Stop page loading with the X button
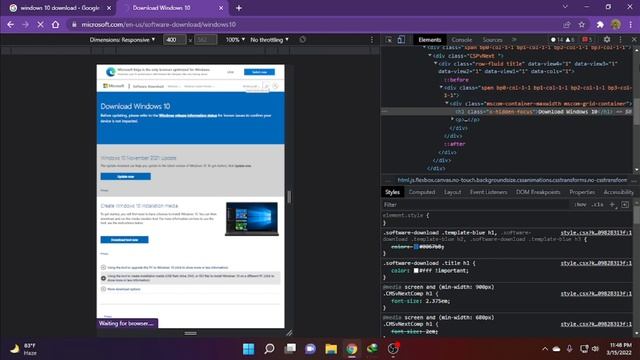Viewport: 640px width, 360px height. click(40, 24)
